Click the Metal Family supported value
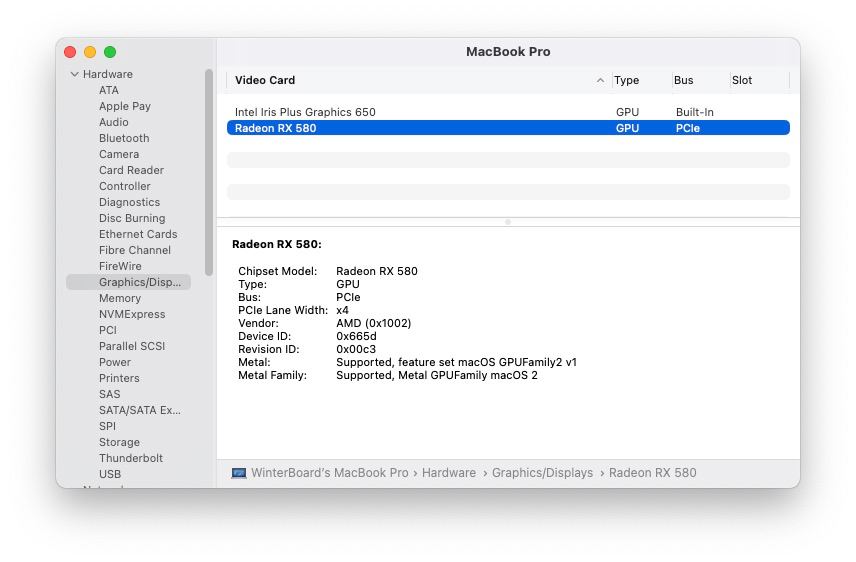Screen dimensions: 856x562 pos(437,376)
